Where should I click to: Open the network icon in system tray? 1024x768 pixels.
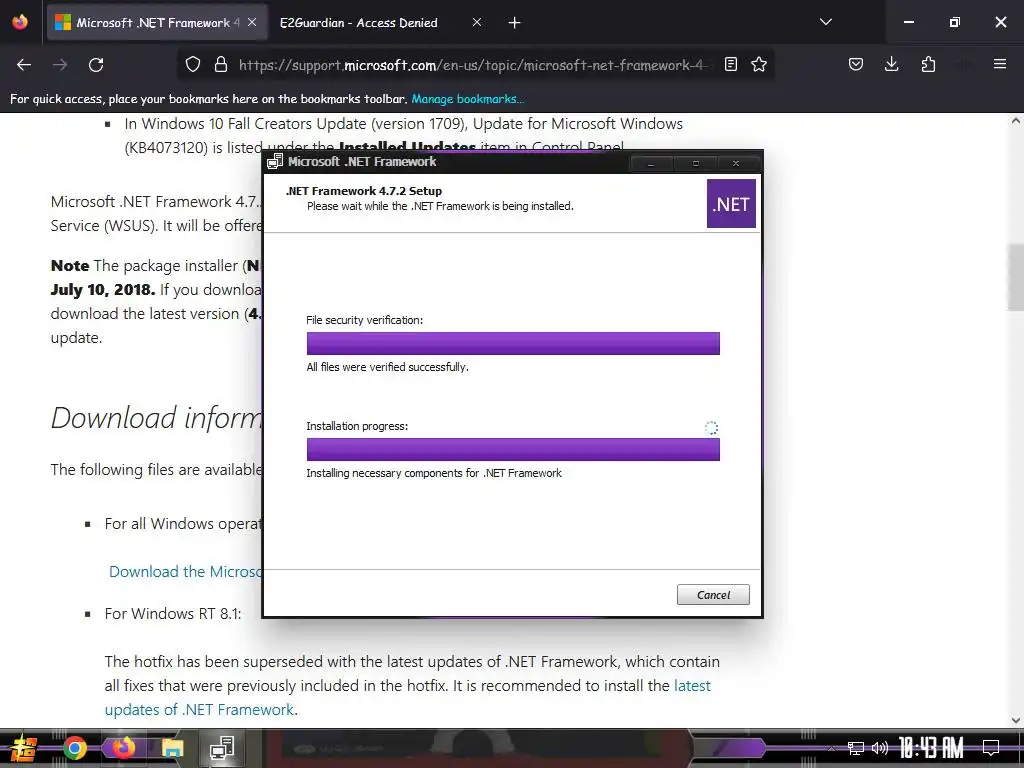(x=856, y=748)
